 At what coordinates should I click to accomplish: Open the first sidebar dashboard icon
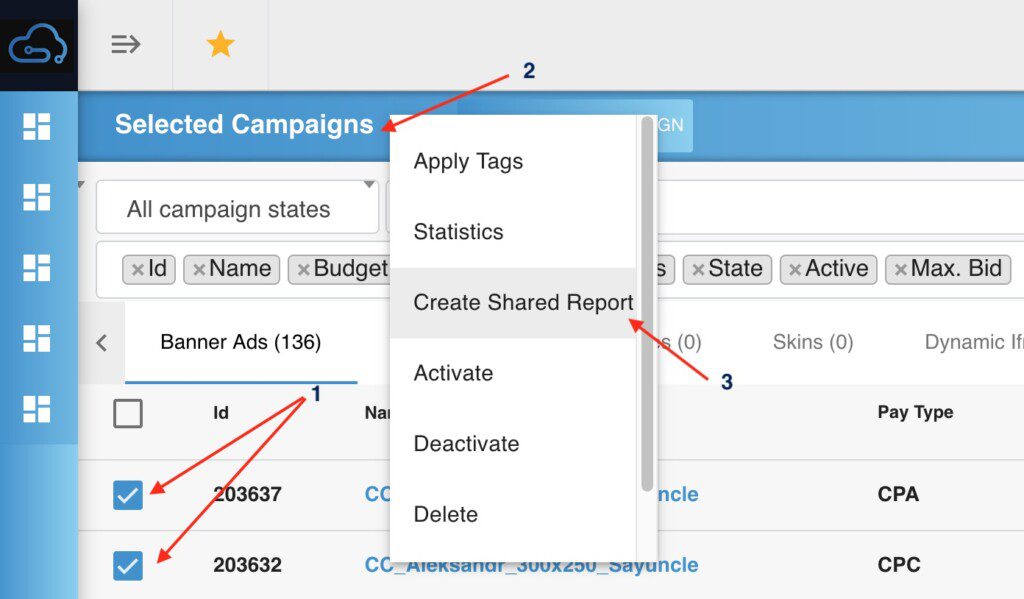[x=37, y=126]
